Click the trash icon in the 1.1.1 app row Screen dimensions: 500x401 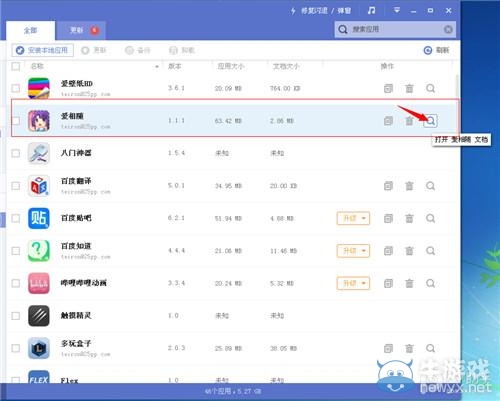coord(409,121)
